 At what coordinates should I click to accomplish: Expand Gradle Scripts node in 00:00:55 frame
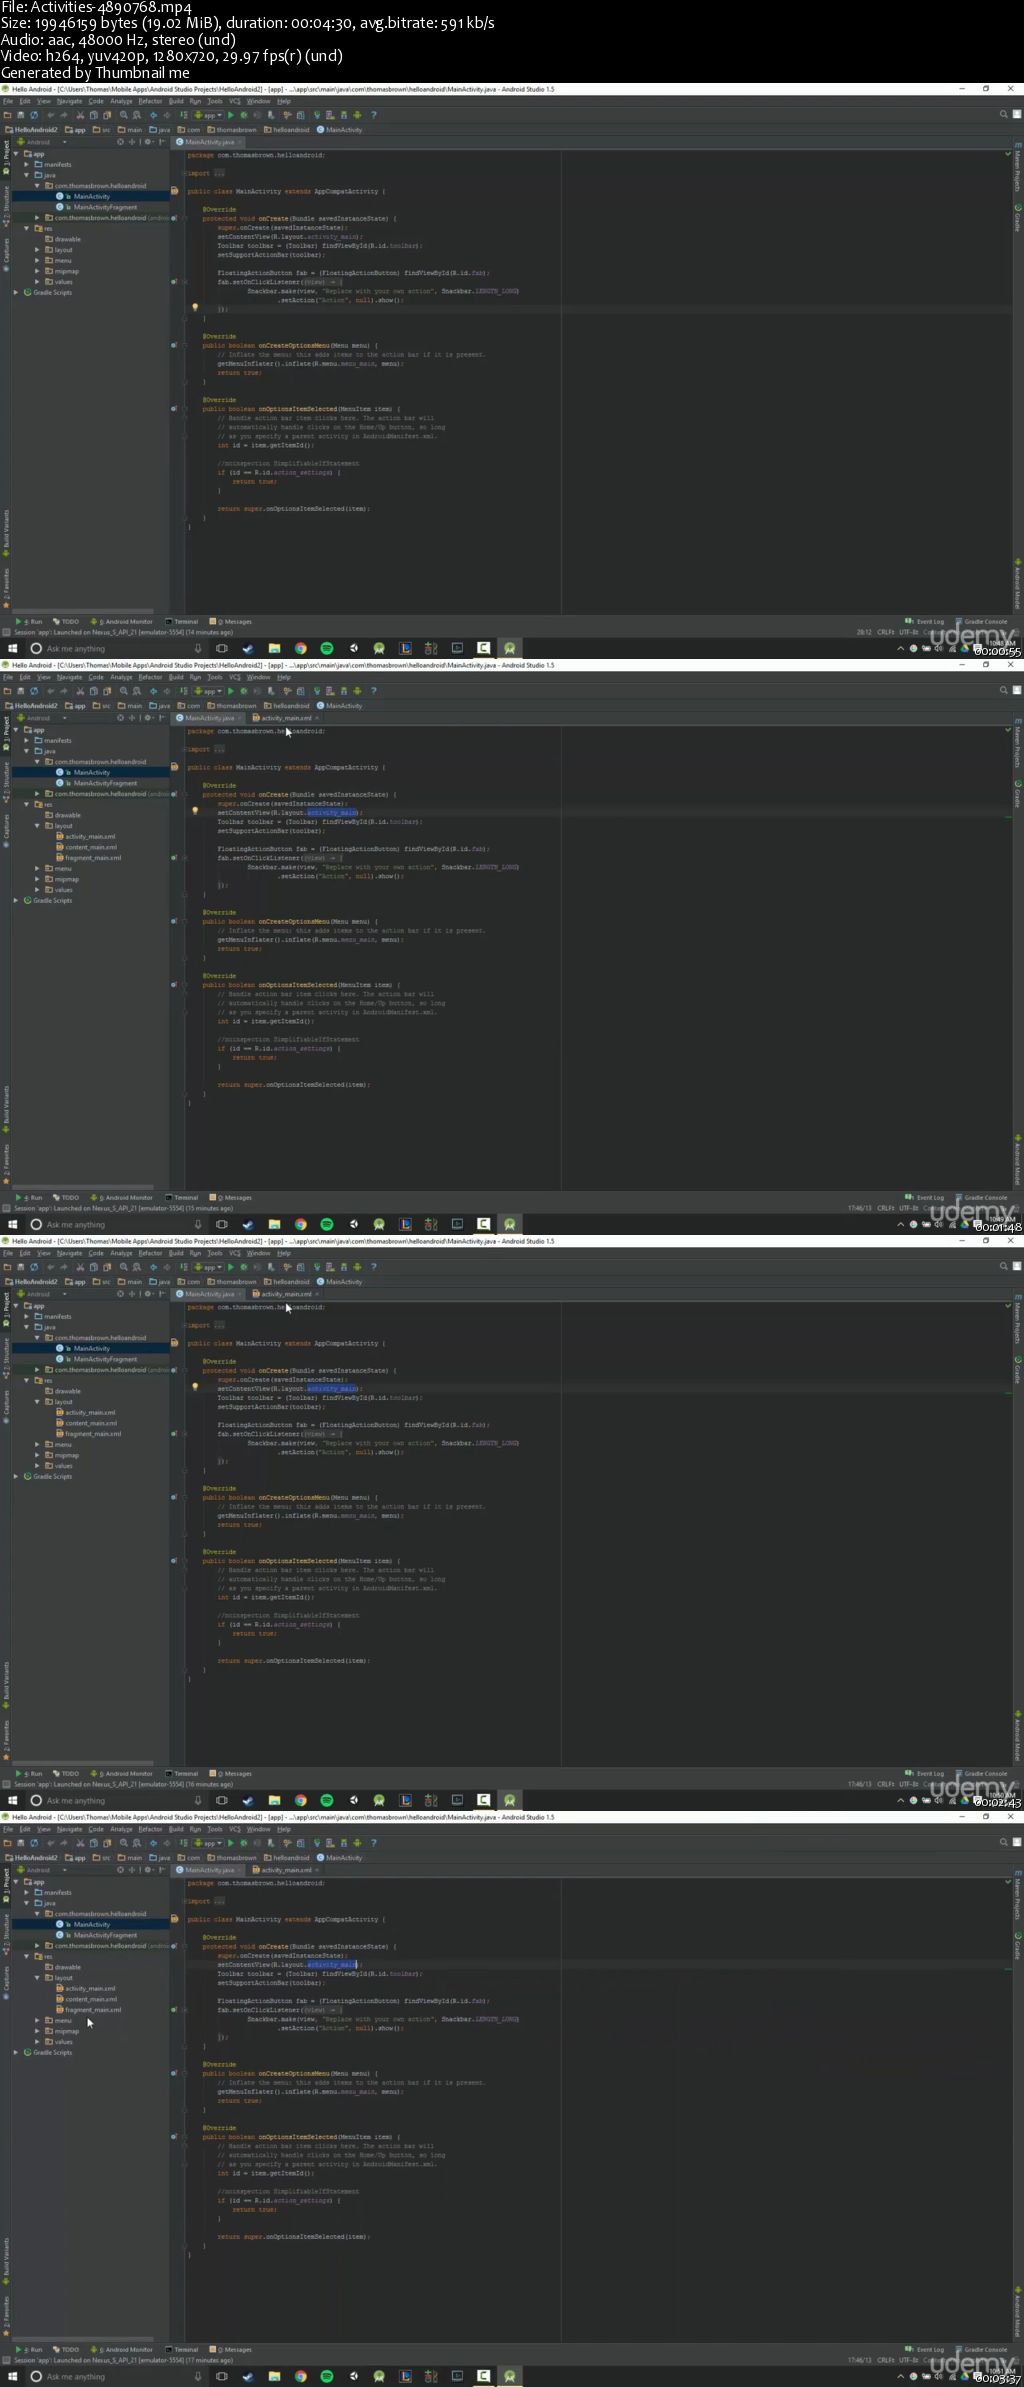(16, 292)
